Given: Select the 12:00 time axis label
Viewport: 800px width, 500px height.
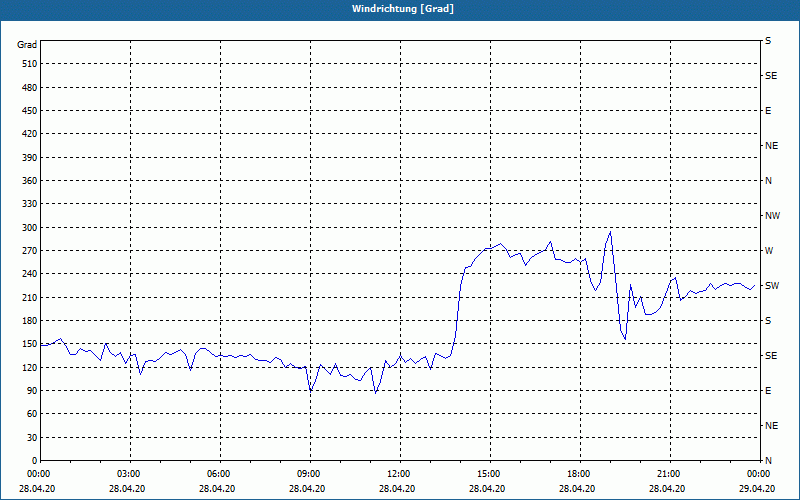Looking at the screenshot, I should (399, 473).
